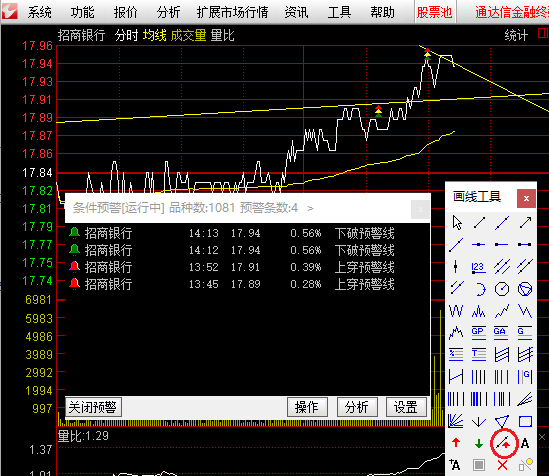This screenshot has height=476, width=549.
Task: Select the vertical line drawing tool
Action: pyautogui.click(x=456, y=267)
